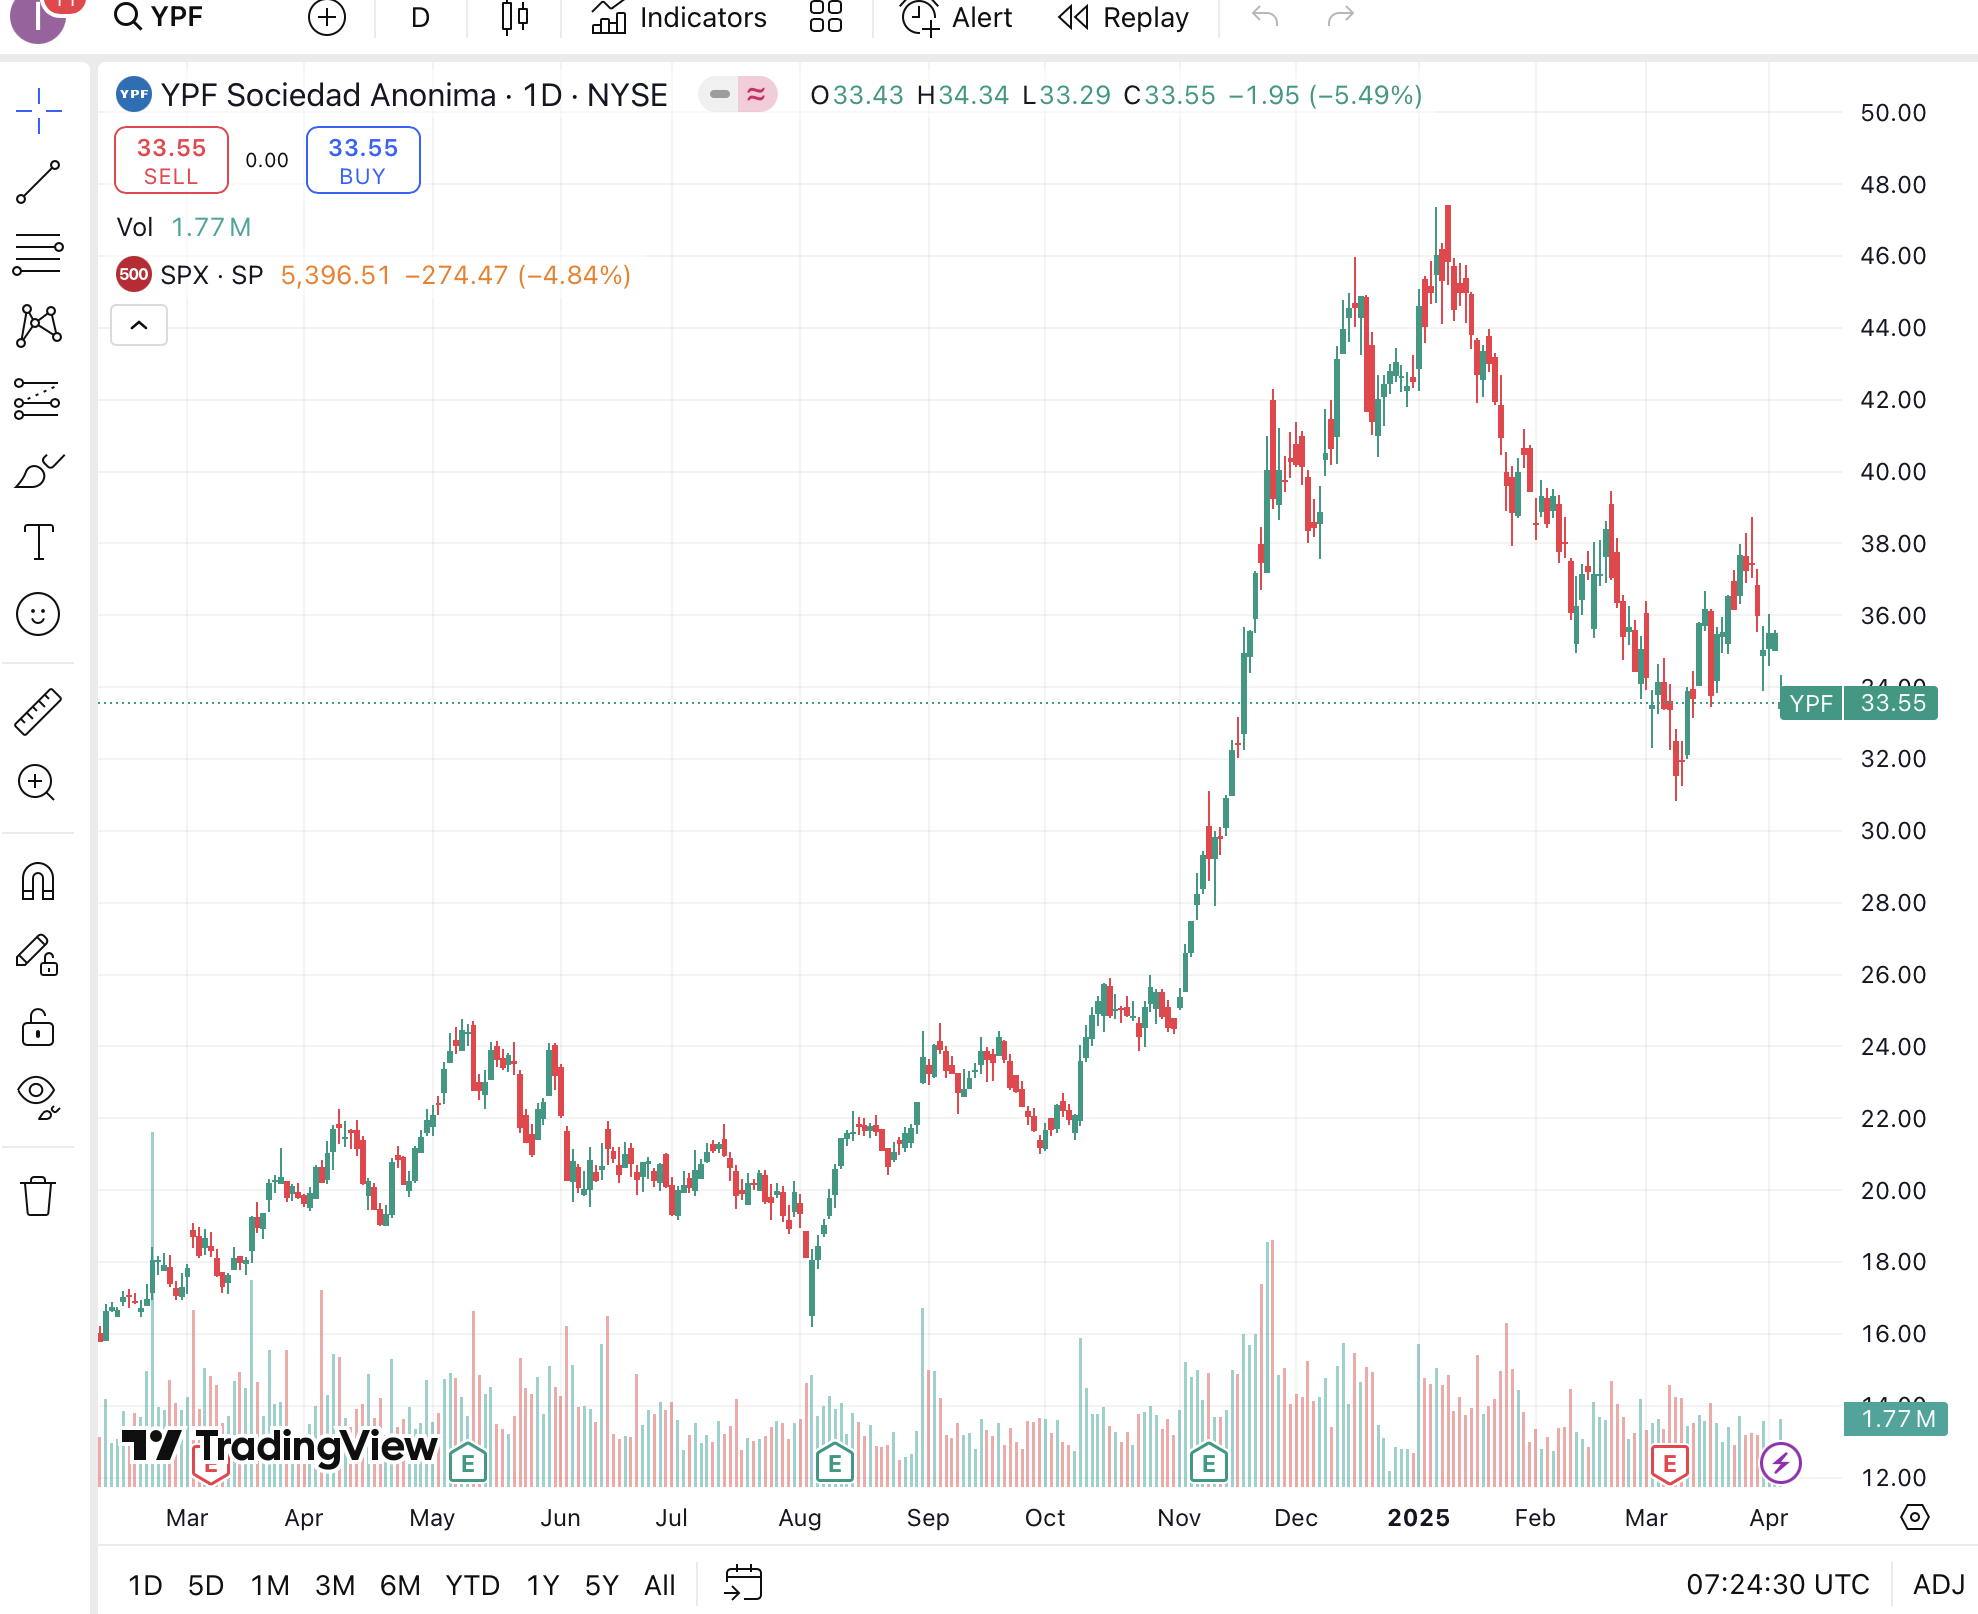
Task: Add a symbol to compare with plus icon
Action: tap(327, 17)
